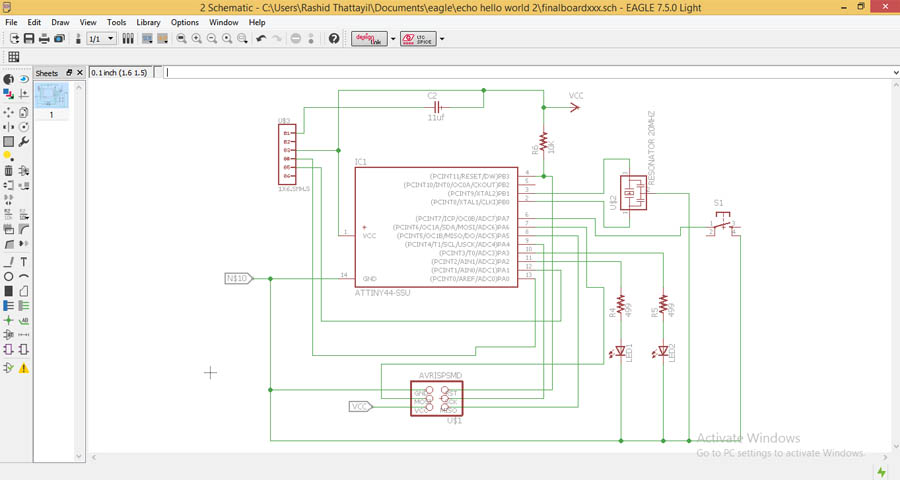This screenshot has width=900, height=480.
Task: Click the Zoom to fit icon
Action: click(x=181, y=38)
